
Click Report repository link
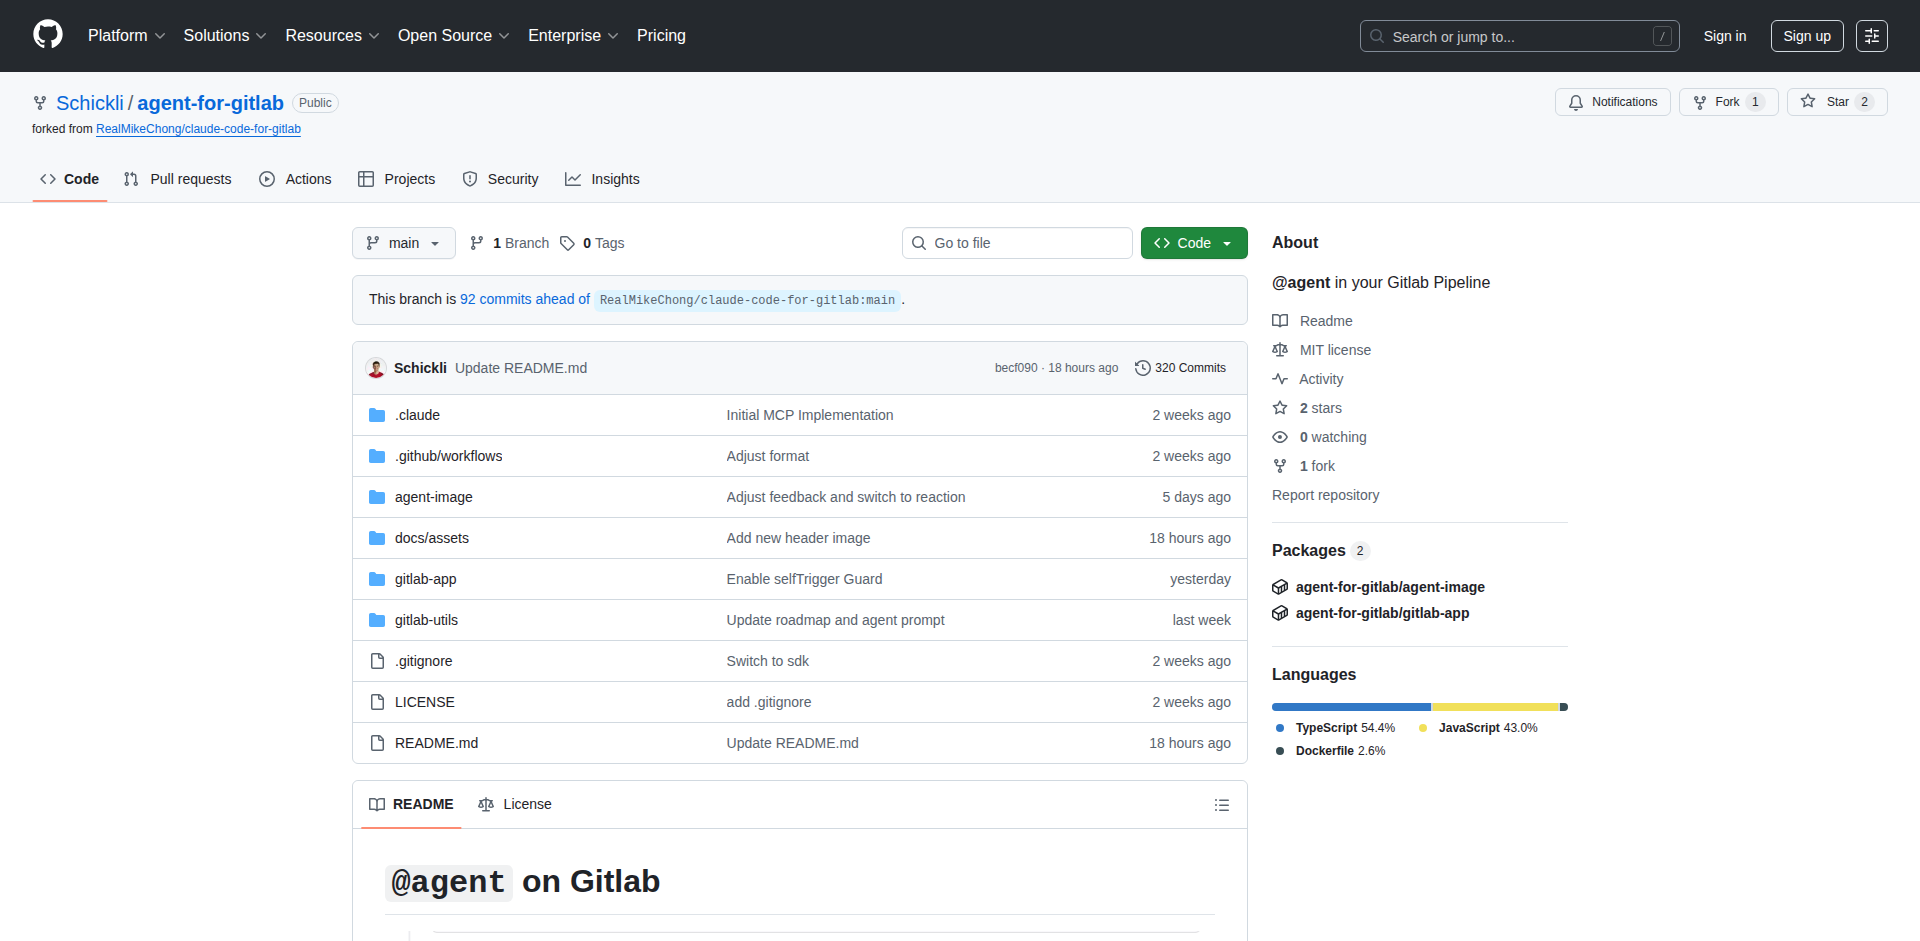click(1325, 495)
